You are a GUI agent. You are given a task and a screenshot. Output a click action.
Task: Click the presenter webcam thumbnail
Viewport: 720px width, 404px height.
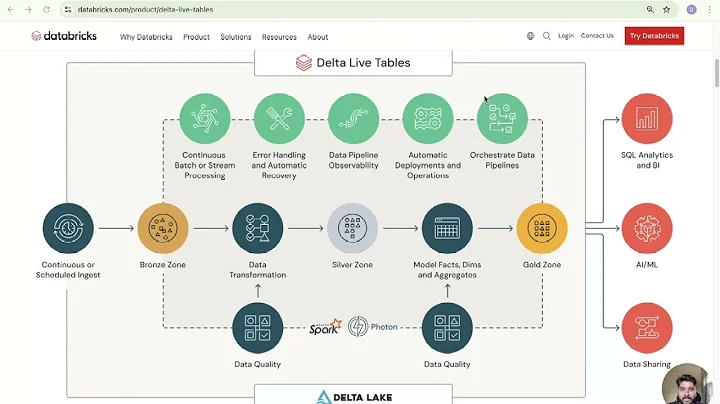tap(687, 385)
